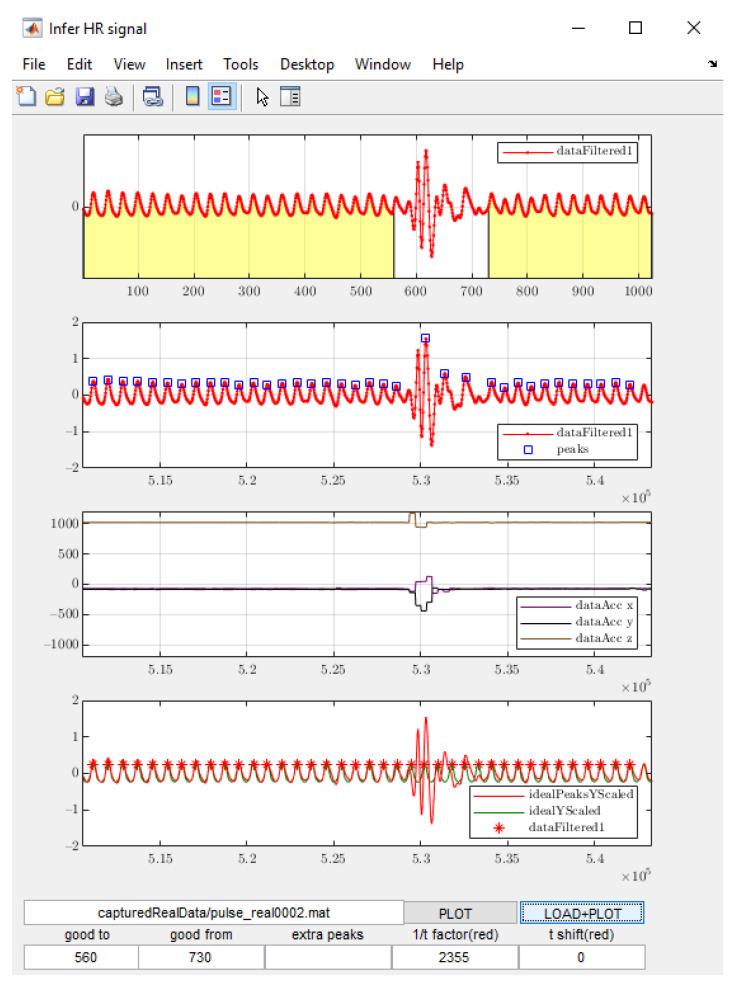Click the 'dataAcc z' legend entry

pos(577,638)
